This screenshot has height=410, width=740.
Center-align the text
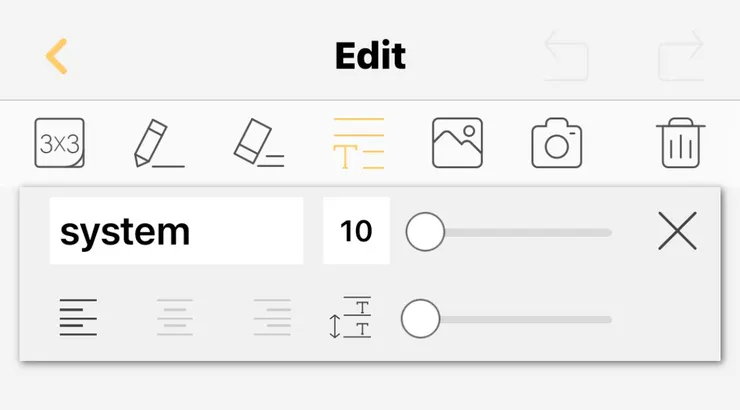pyautogui.click(x=175, y=318)
